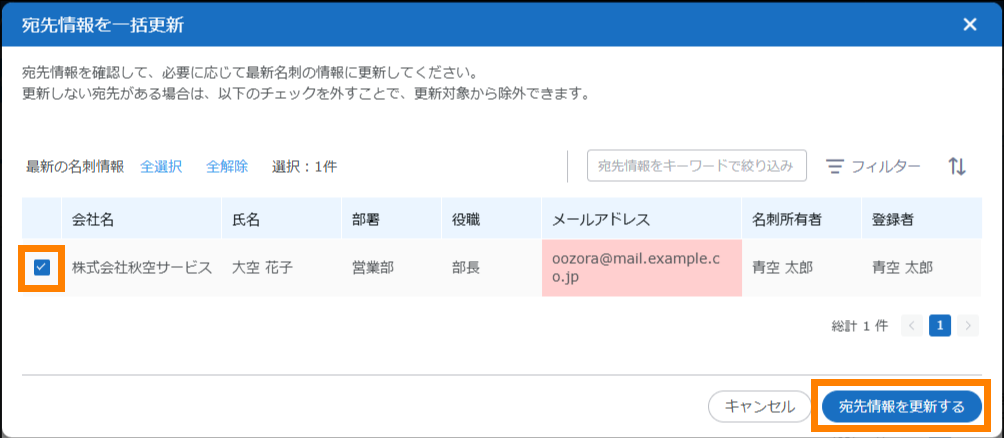Click the sort arrows icon
Viewport: 1004px width, 438px height.
[x=957, y=166]
